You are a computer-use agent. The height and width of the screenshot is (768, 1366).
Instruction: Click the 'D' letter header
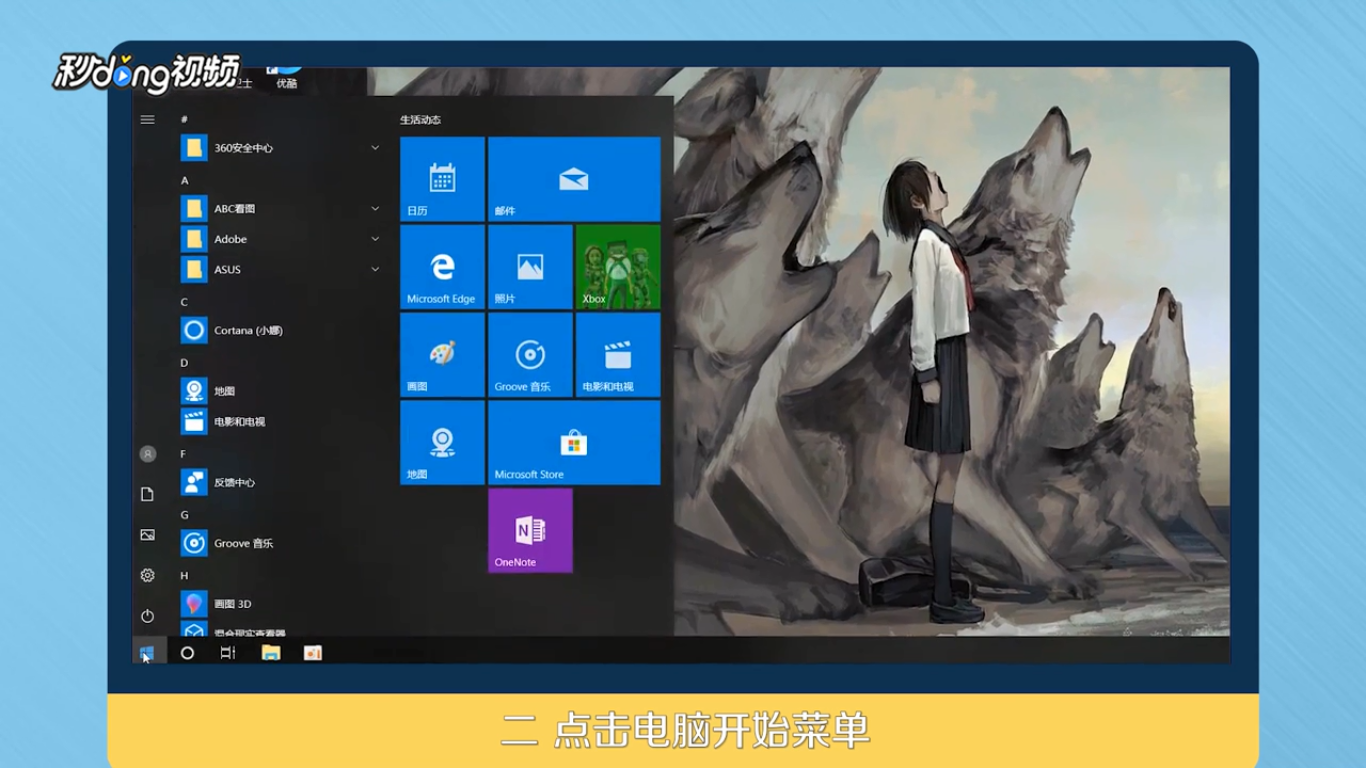coord(184,363)
